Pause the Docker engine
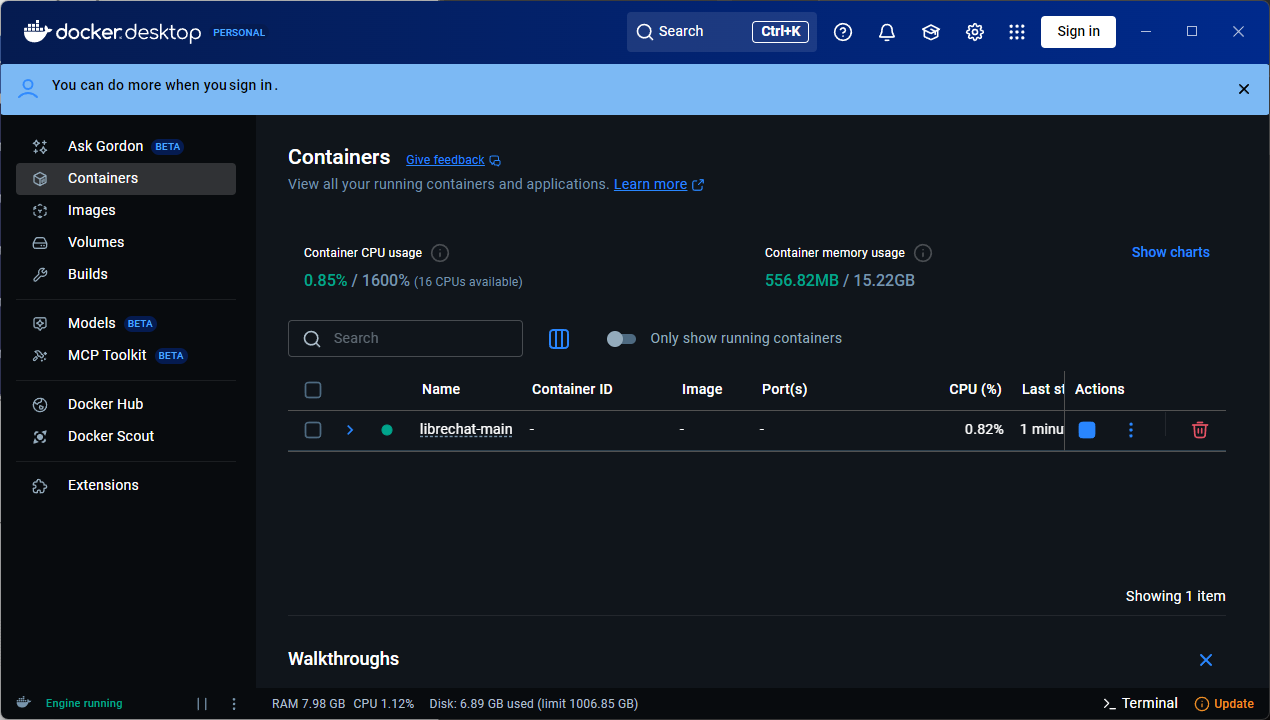1270x720 pixels. click(202, 704)
